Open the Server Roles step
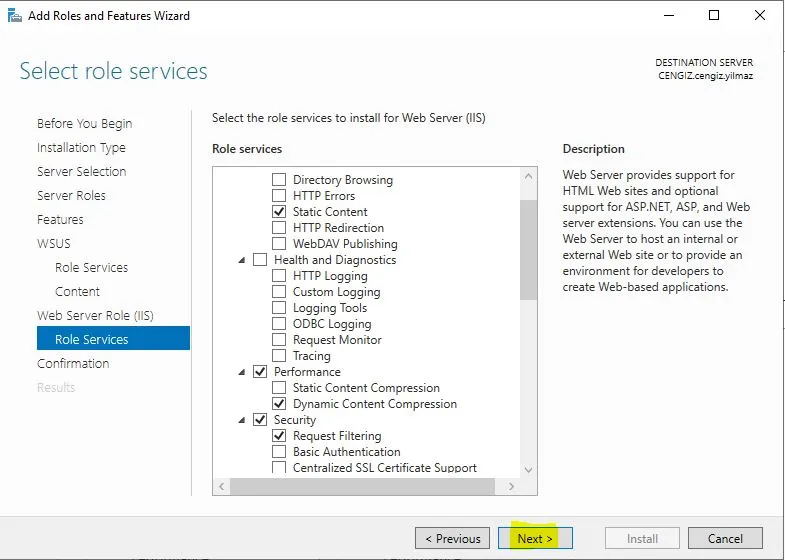 71,195
